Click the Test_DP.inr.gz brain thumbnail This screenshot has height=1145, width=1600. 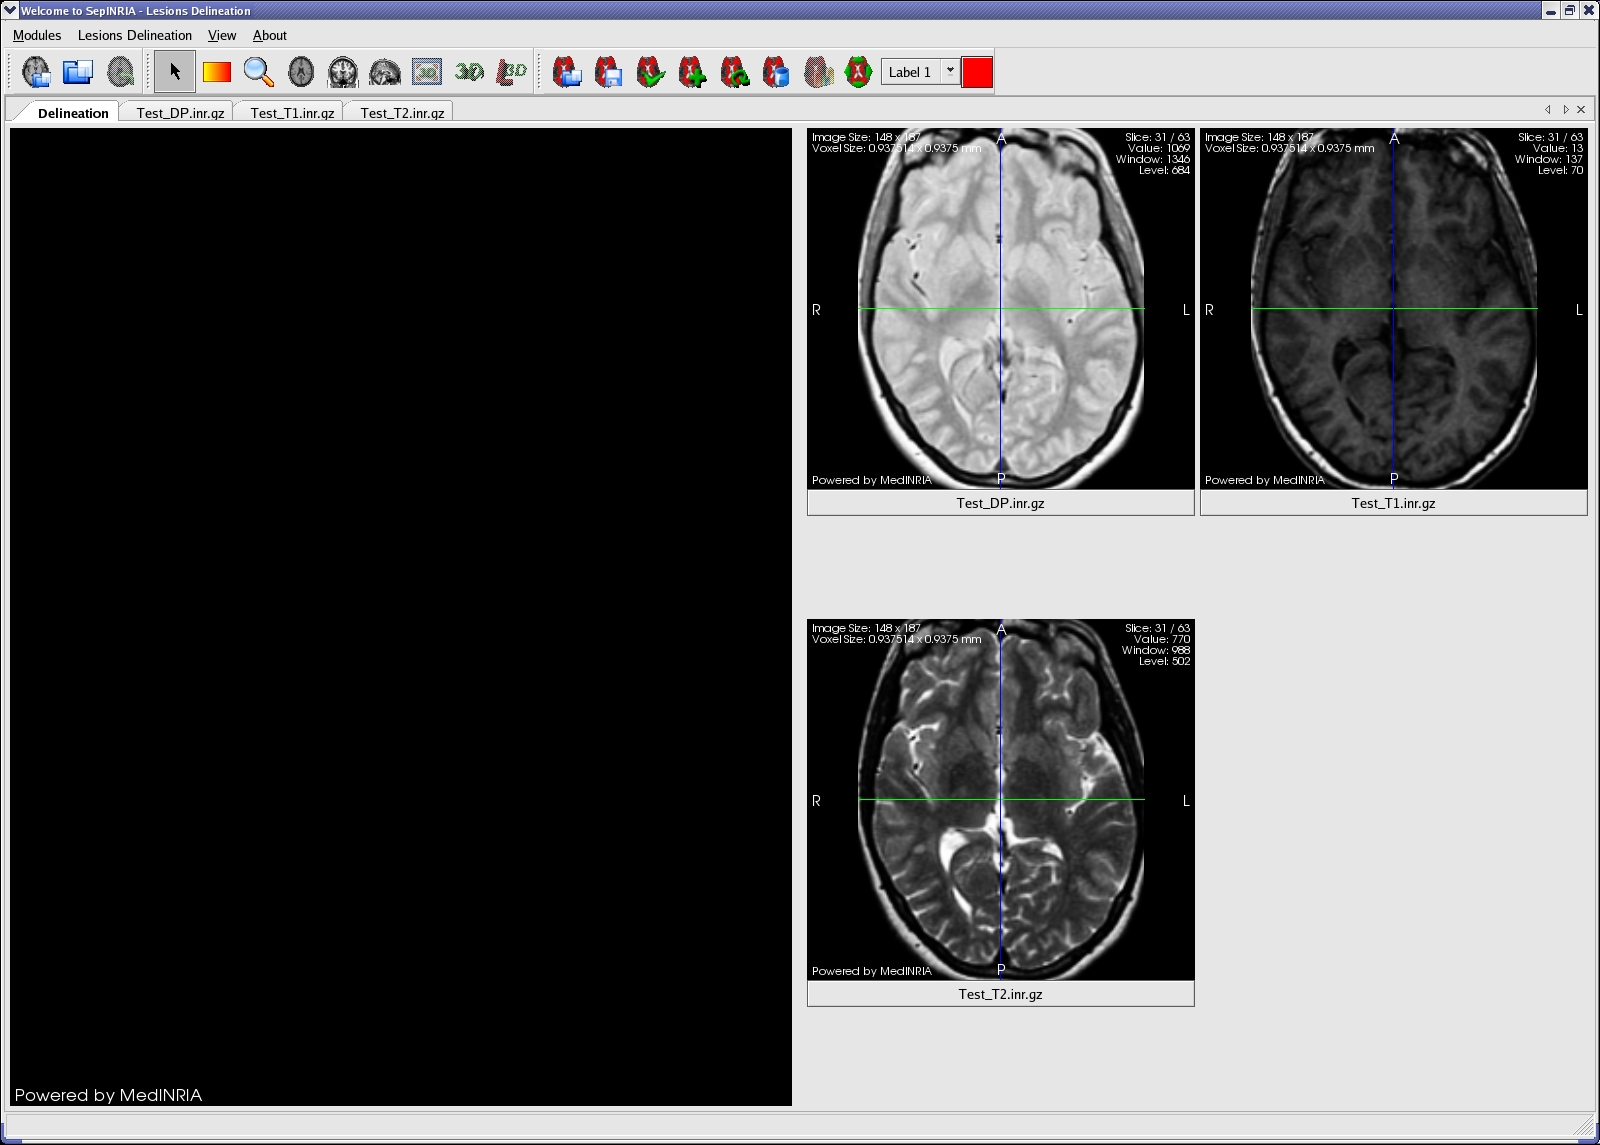click(1001, 309)
